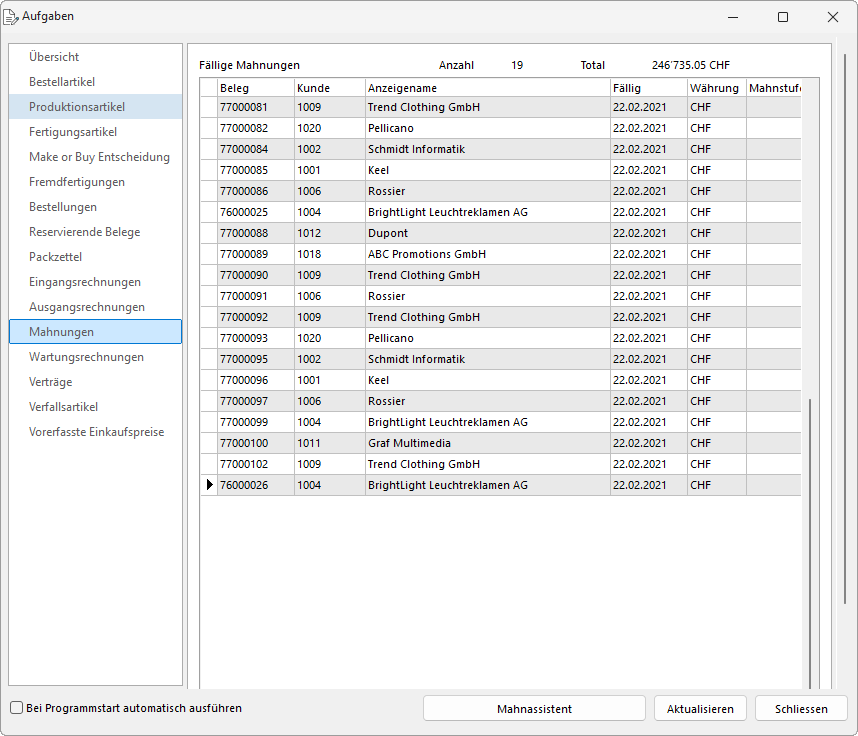
Task: Click the Fällig column header
Action: tap(647, 88)
